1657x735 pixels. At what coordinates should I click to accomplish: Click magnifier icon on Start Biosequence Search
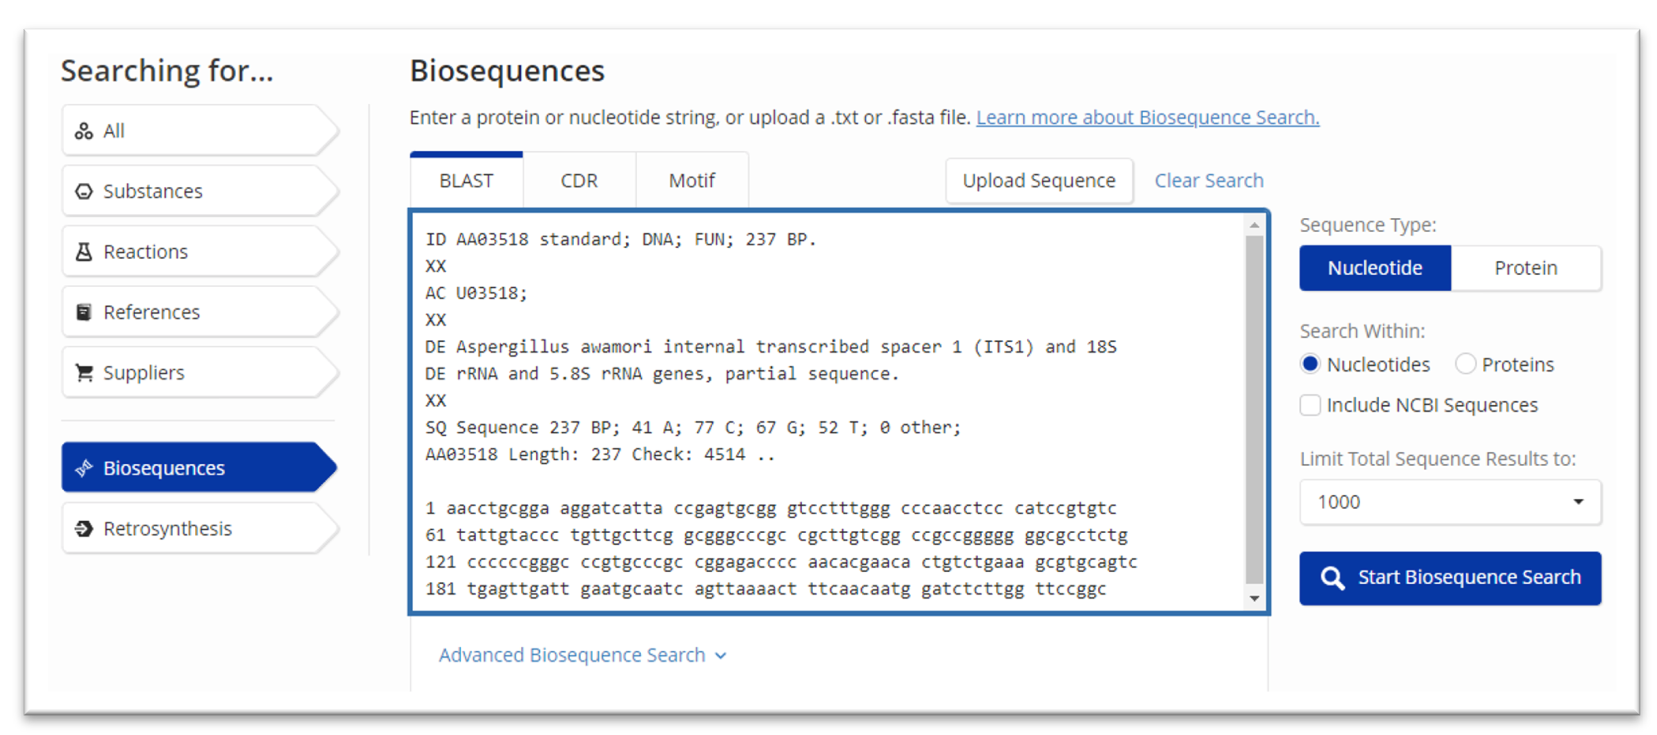point(1332,578)
